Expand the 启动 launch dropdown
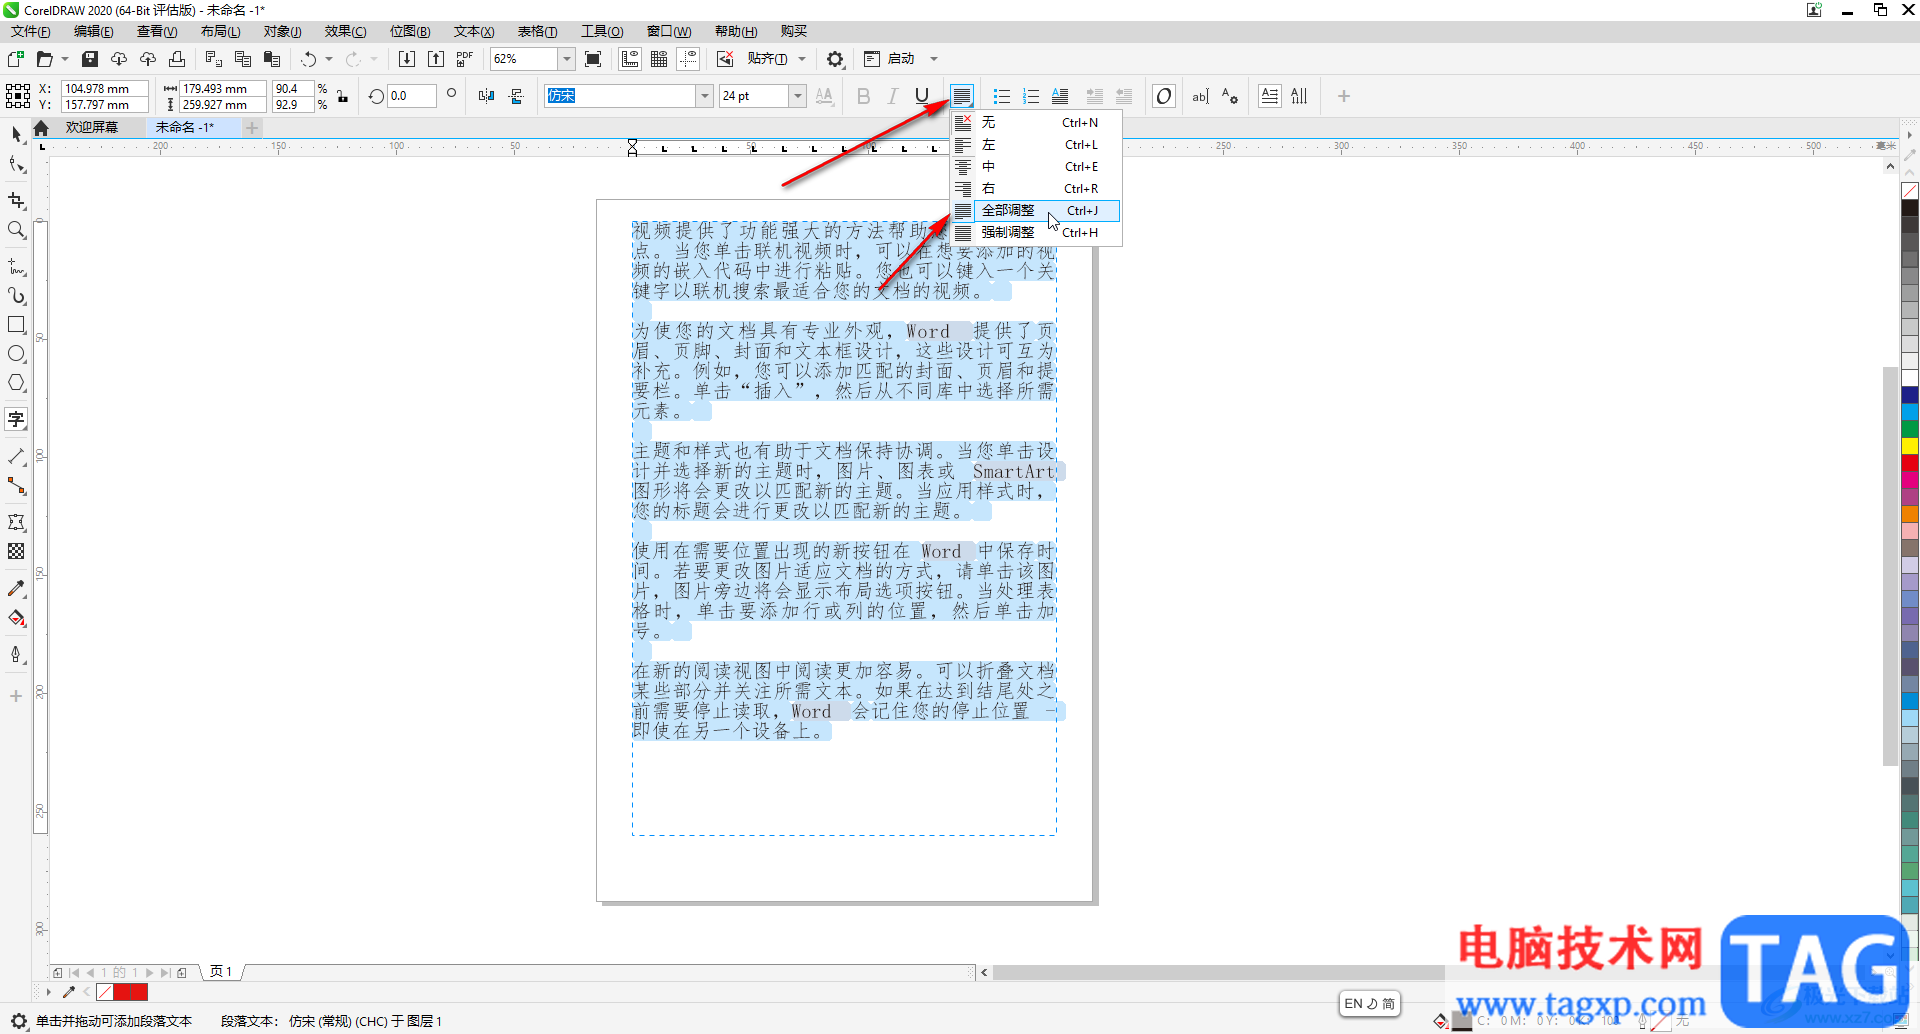This screenshot has width=1920, height=1034. point(934,59)
